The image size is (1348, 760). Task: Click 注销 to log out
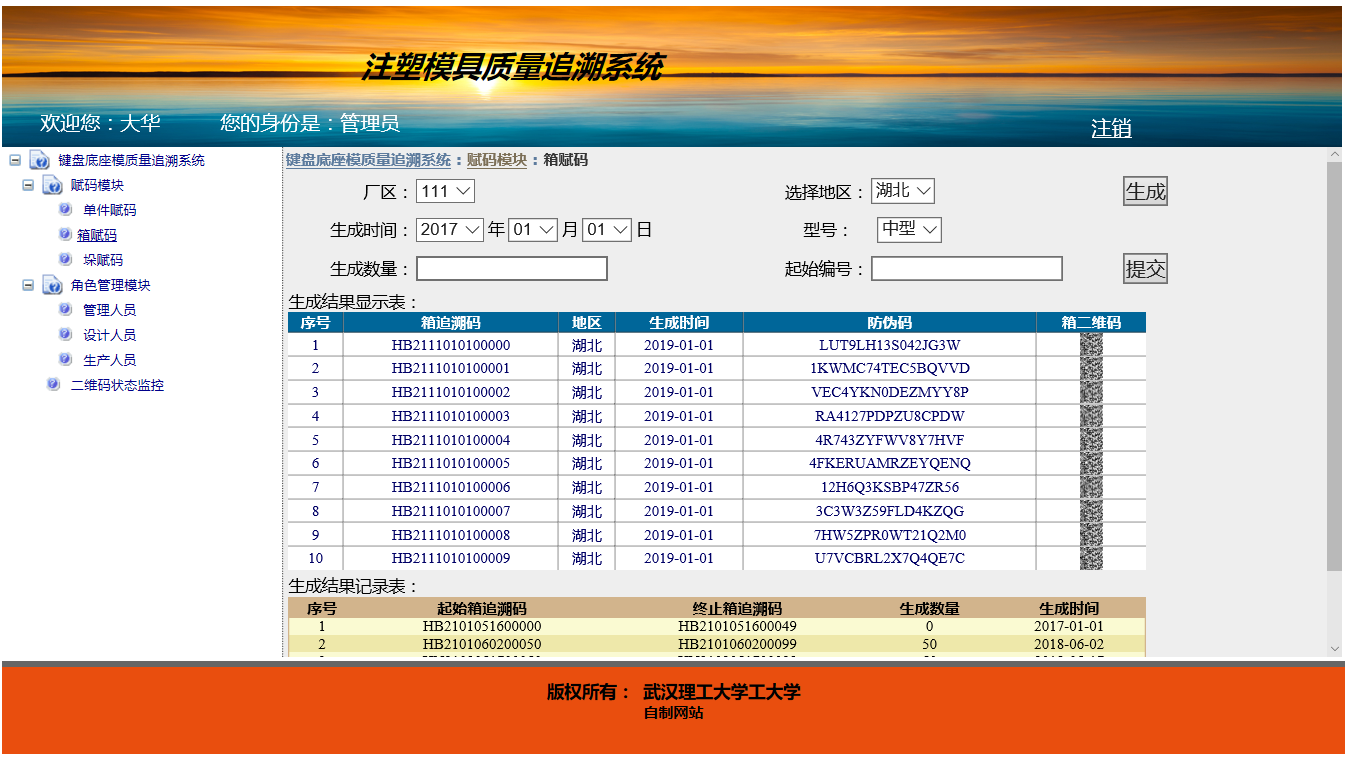click(1111, 128)
